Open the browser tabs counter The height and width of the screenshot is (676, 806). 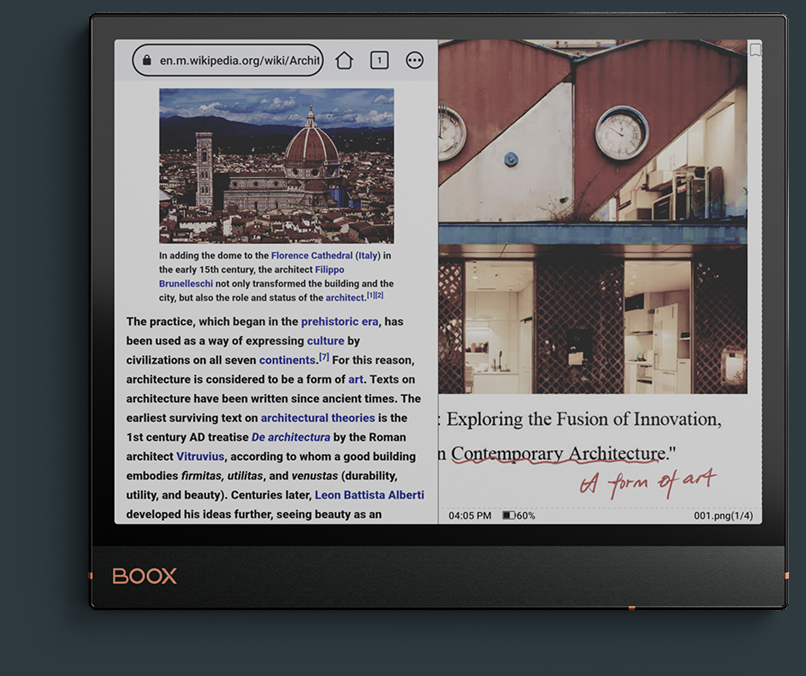point(379,61)
